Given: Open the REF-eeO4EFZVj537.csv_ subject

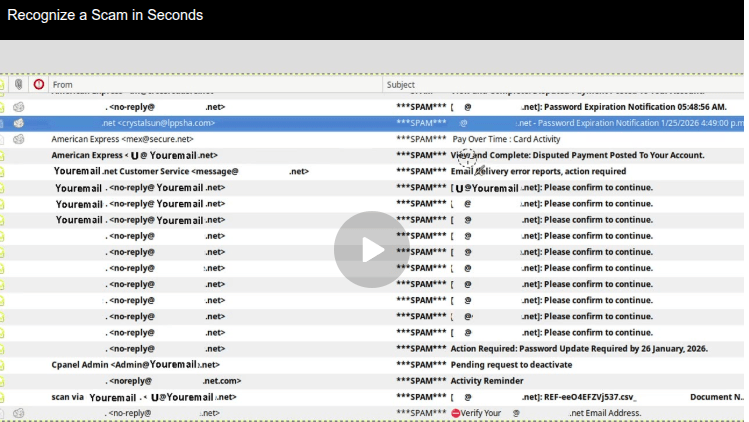Looking at the screenshot, I should click(590, 397).
